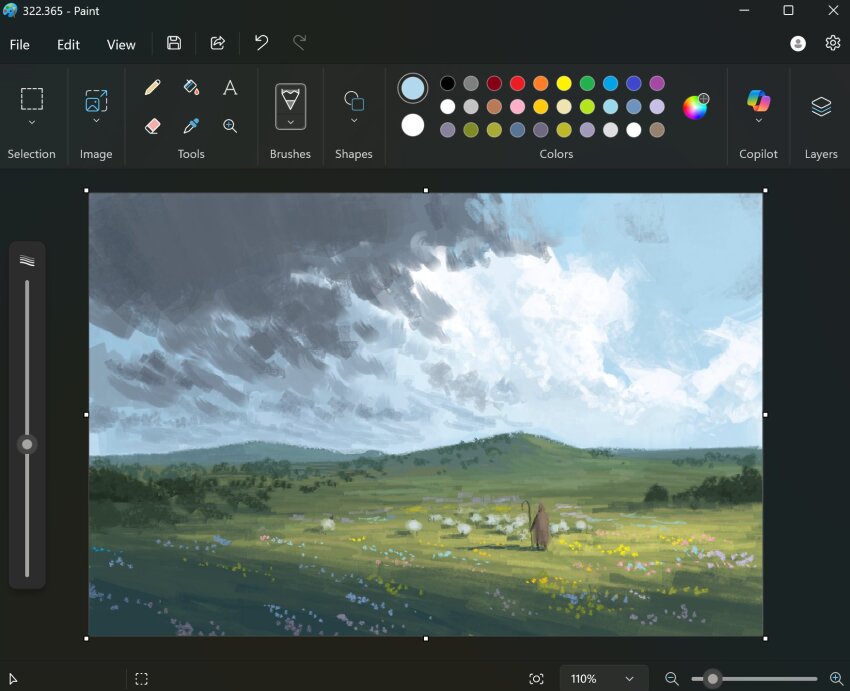Viewport: 850px width, 691px height.
Task: Pick a color with the Color picker tool
Action: (191, 126)
